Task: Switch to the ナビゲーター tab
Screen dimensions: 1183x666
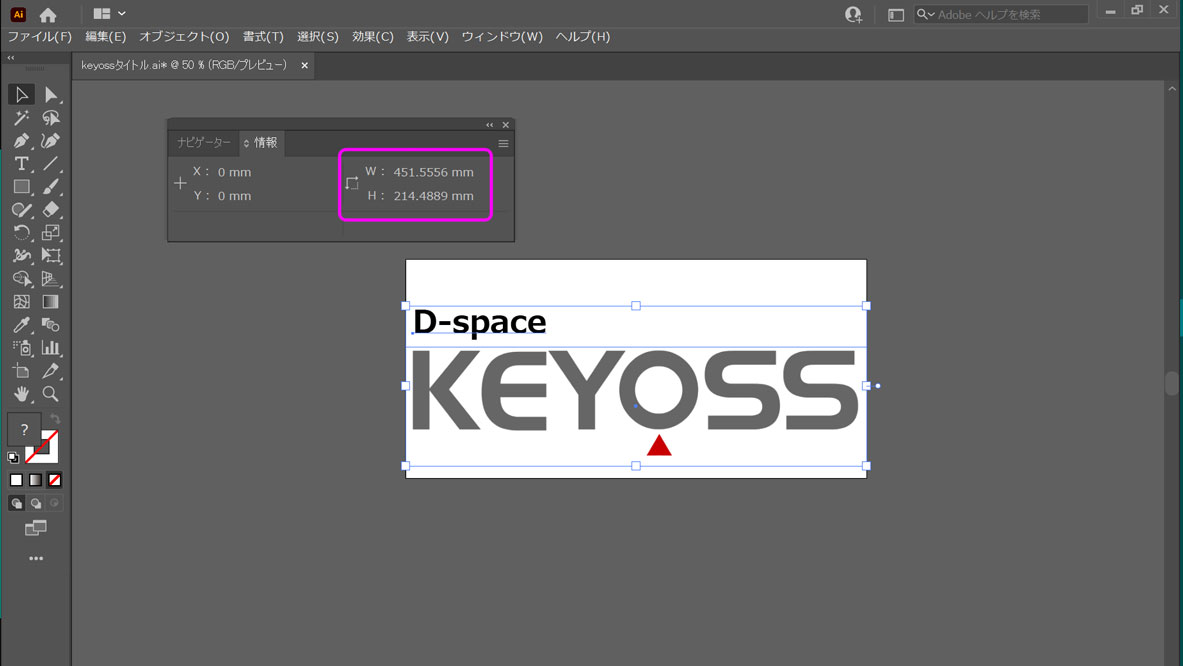Action: click(x=204, y=143)
